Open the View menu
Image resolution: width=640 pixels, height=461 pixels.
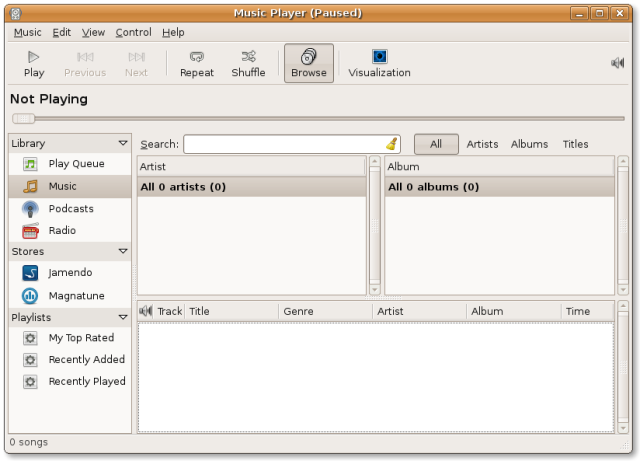click(x=93, y=32)
